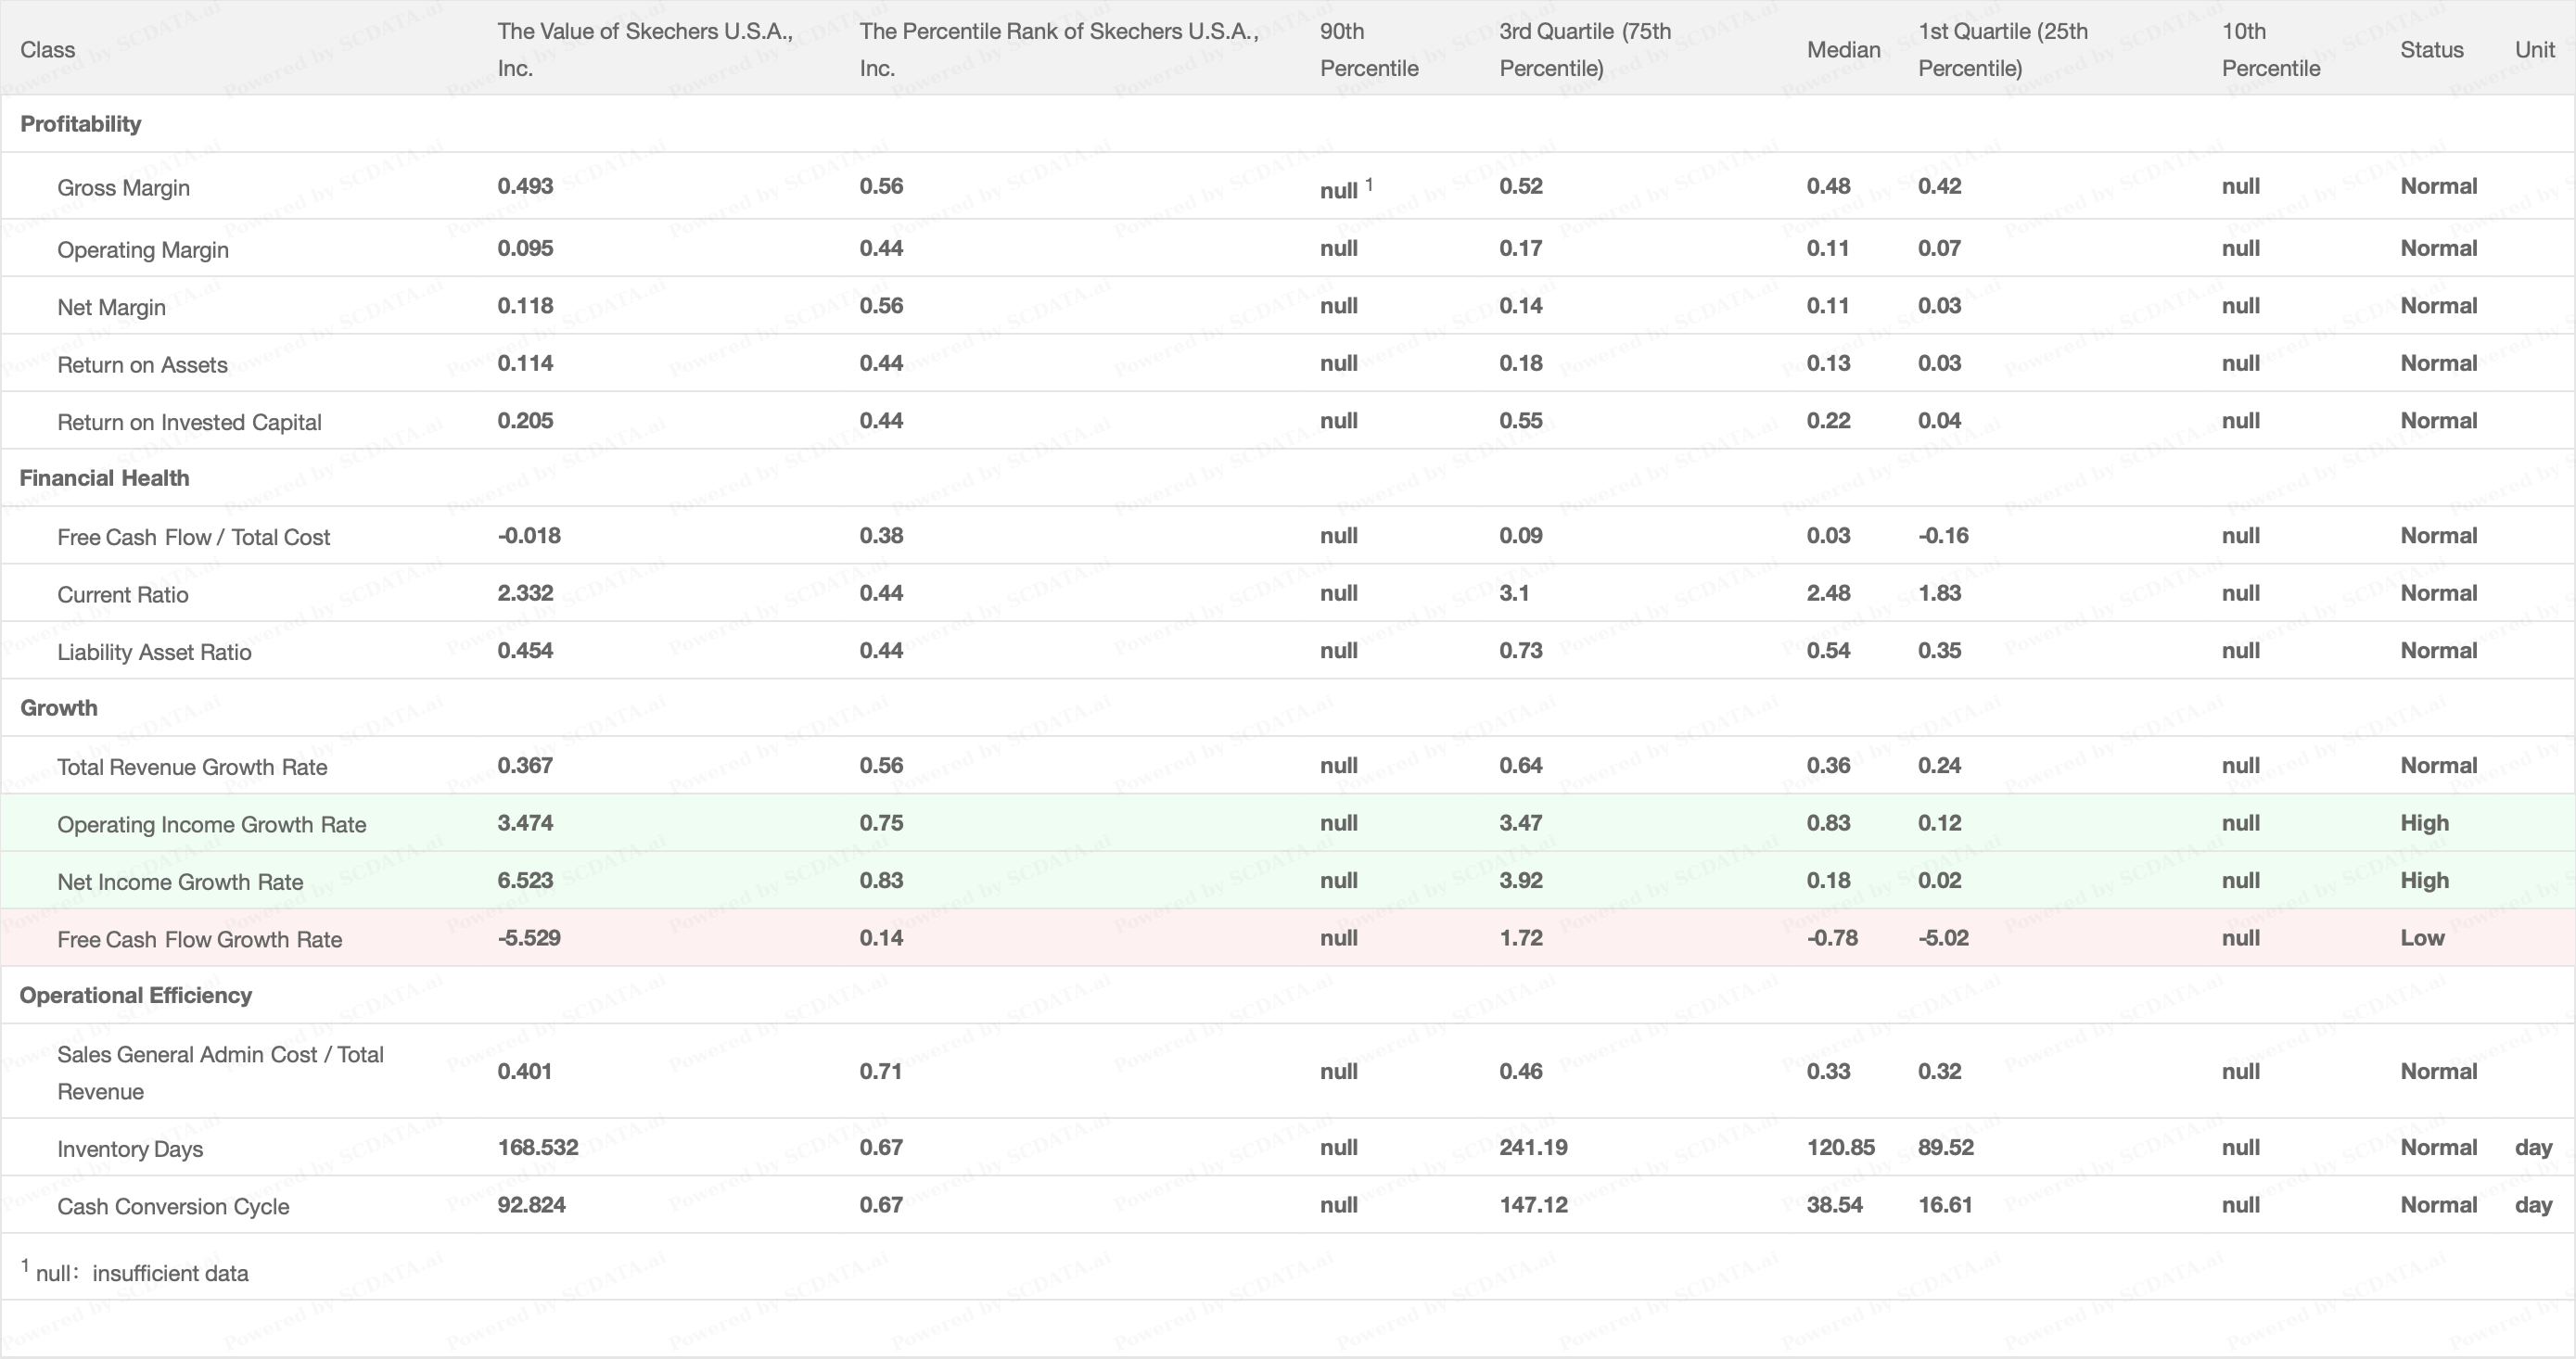This screenshot has width=2576, height=1359.
Task: Click the 3rd quartile value 3.1
Action: [1514, 593]
